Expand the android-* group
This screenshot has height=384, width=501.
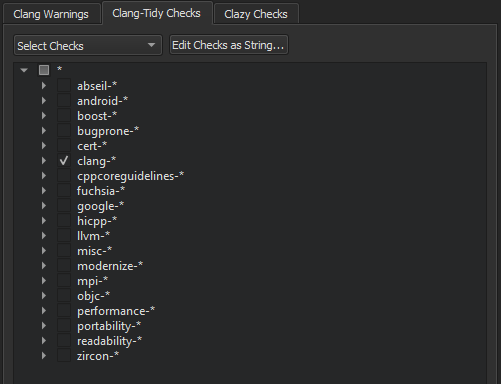tap(44, 101)
